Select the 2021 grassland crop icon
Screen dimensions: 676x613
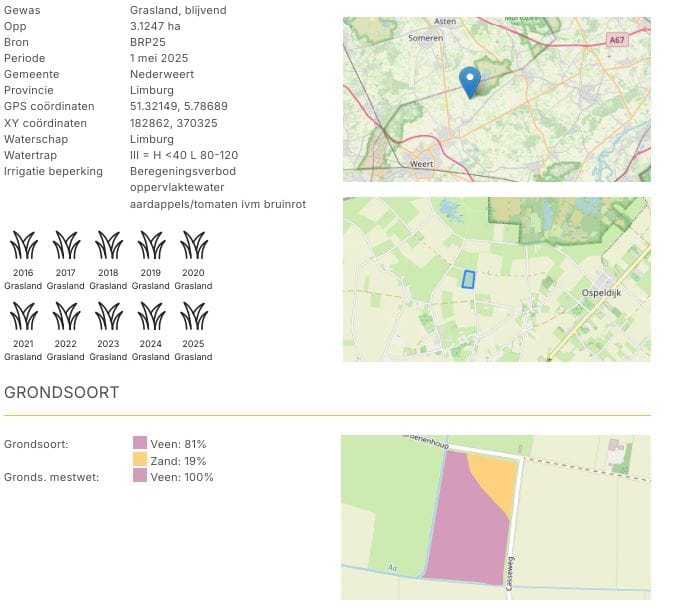pos(23,316)
